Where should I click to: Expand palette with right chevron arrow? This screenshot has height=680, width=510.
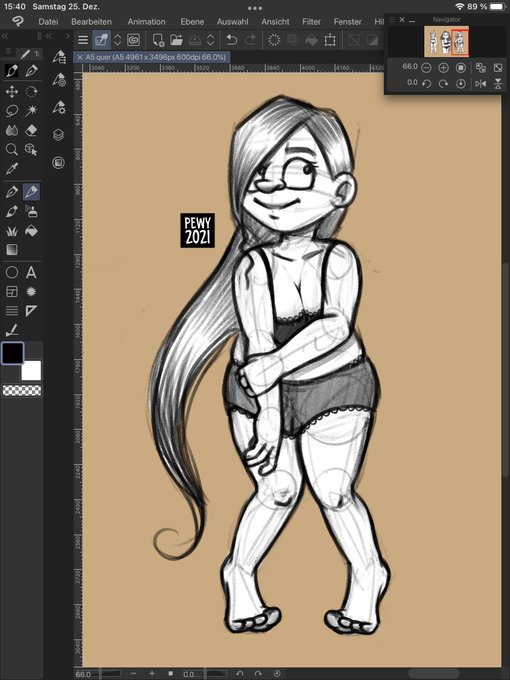(68, 36)
